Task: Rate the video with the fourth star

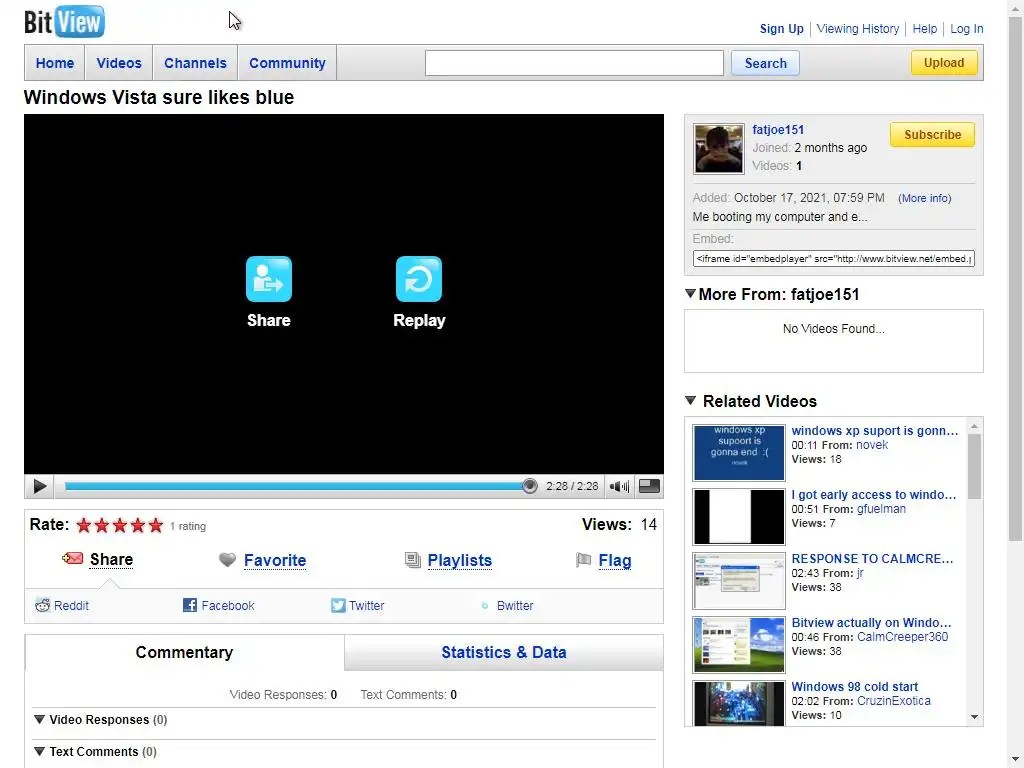Action: [x=138, y=525]
